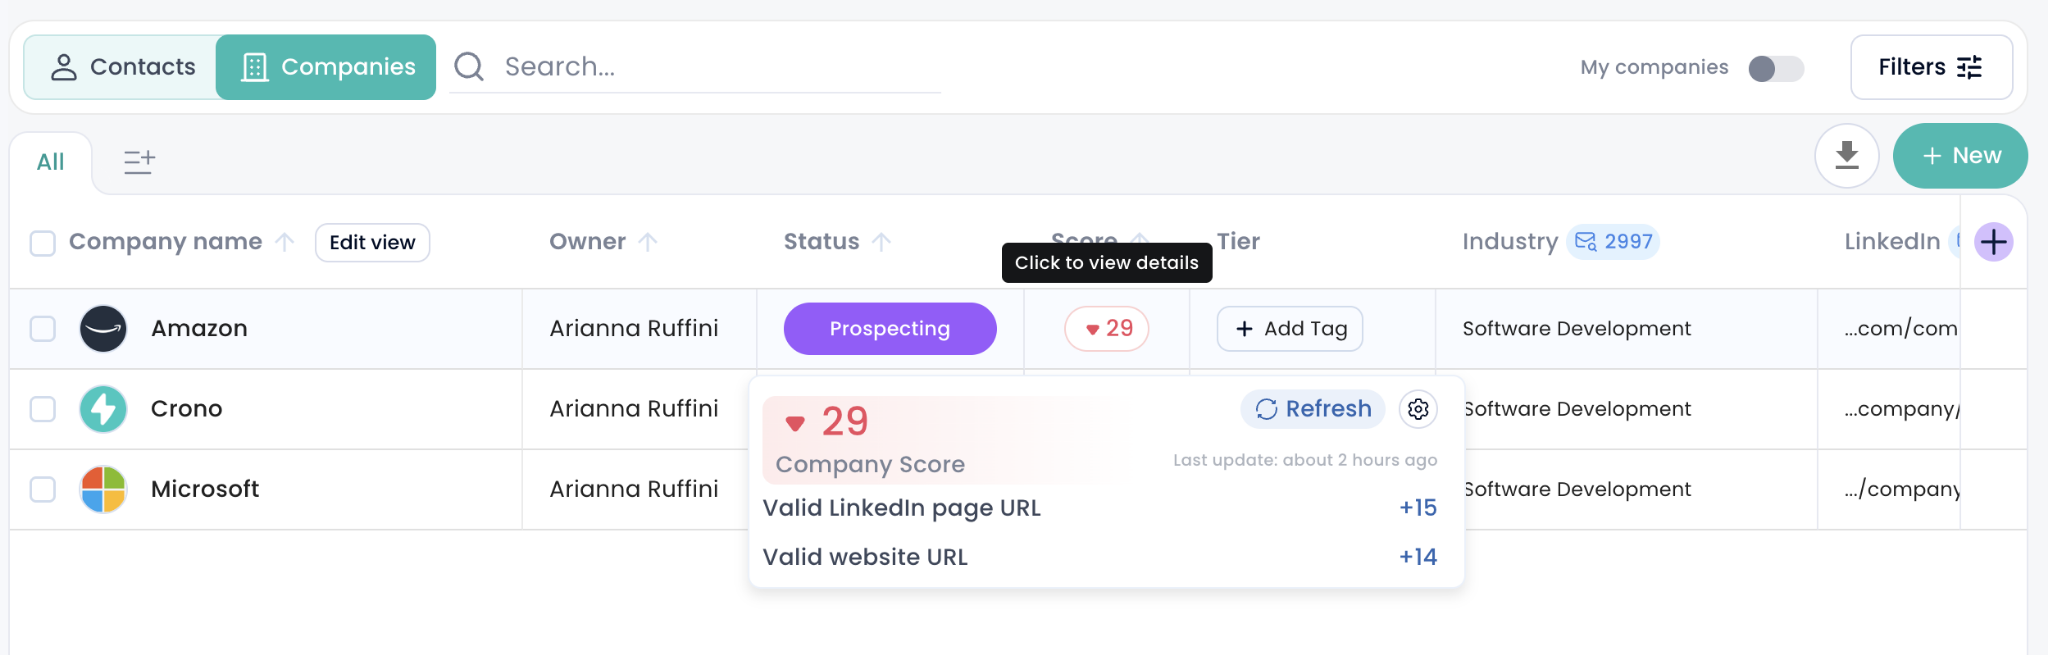Tick the select-all header checkbox
Screen dimensions: 2048x655
pyautogui.click(x=43, y=243)
